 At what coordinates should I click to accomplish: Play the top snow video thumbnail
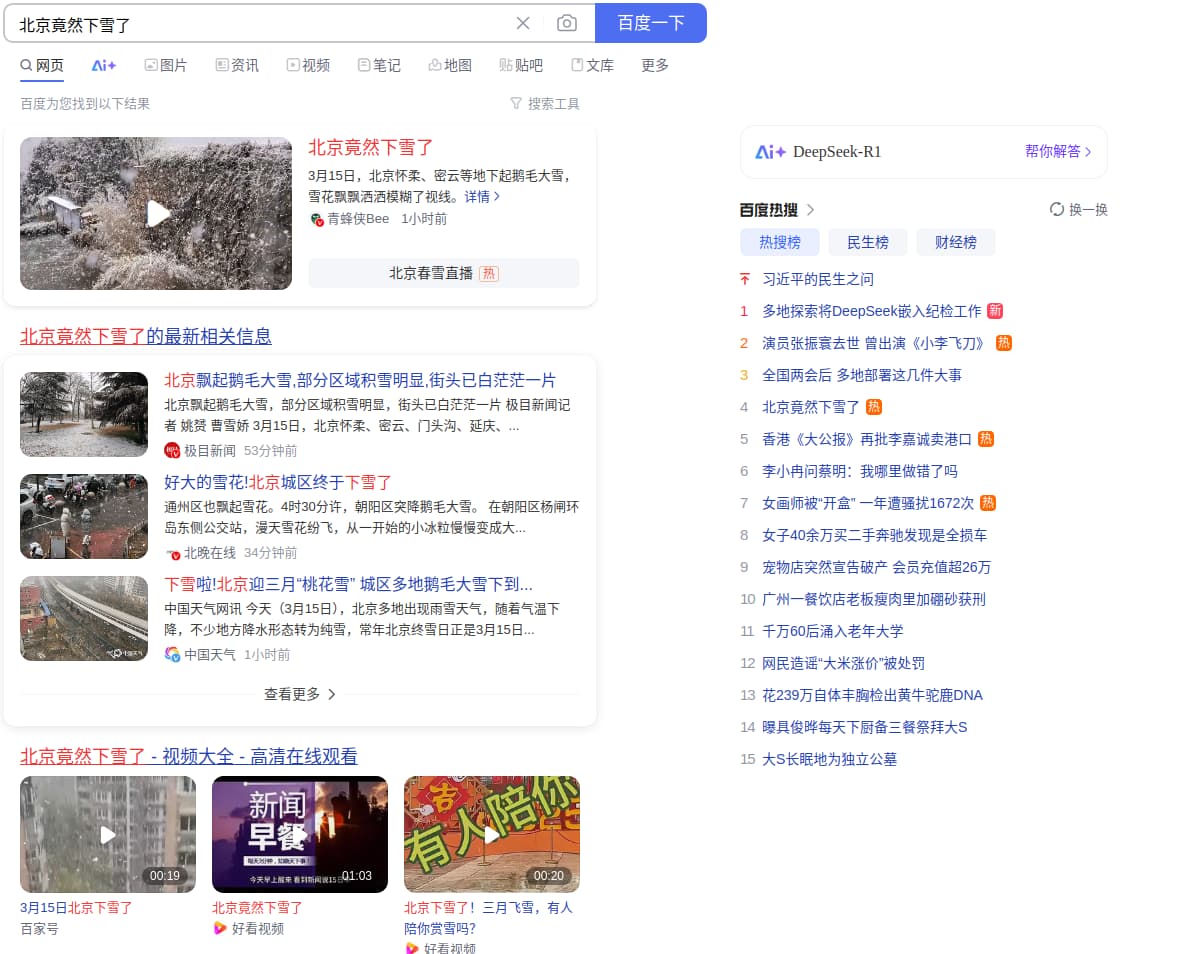click(x=156, y=213)
